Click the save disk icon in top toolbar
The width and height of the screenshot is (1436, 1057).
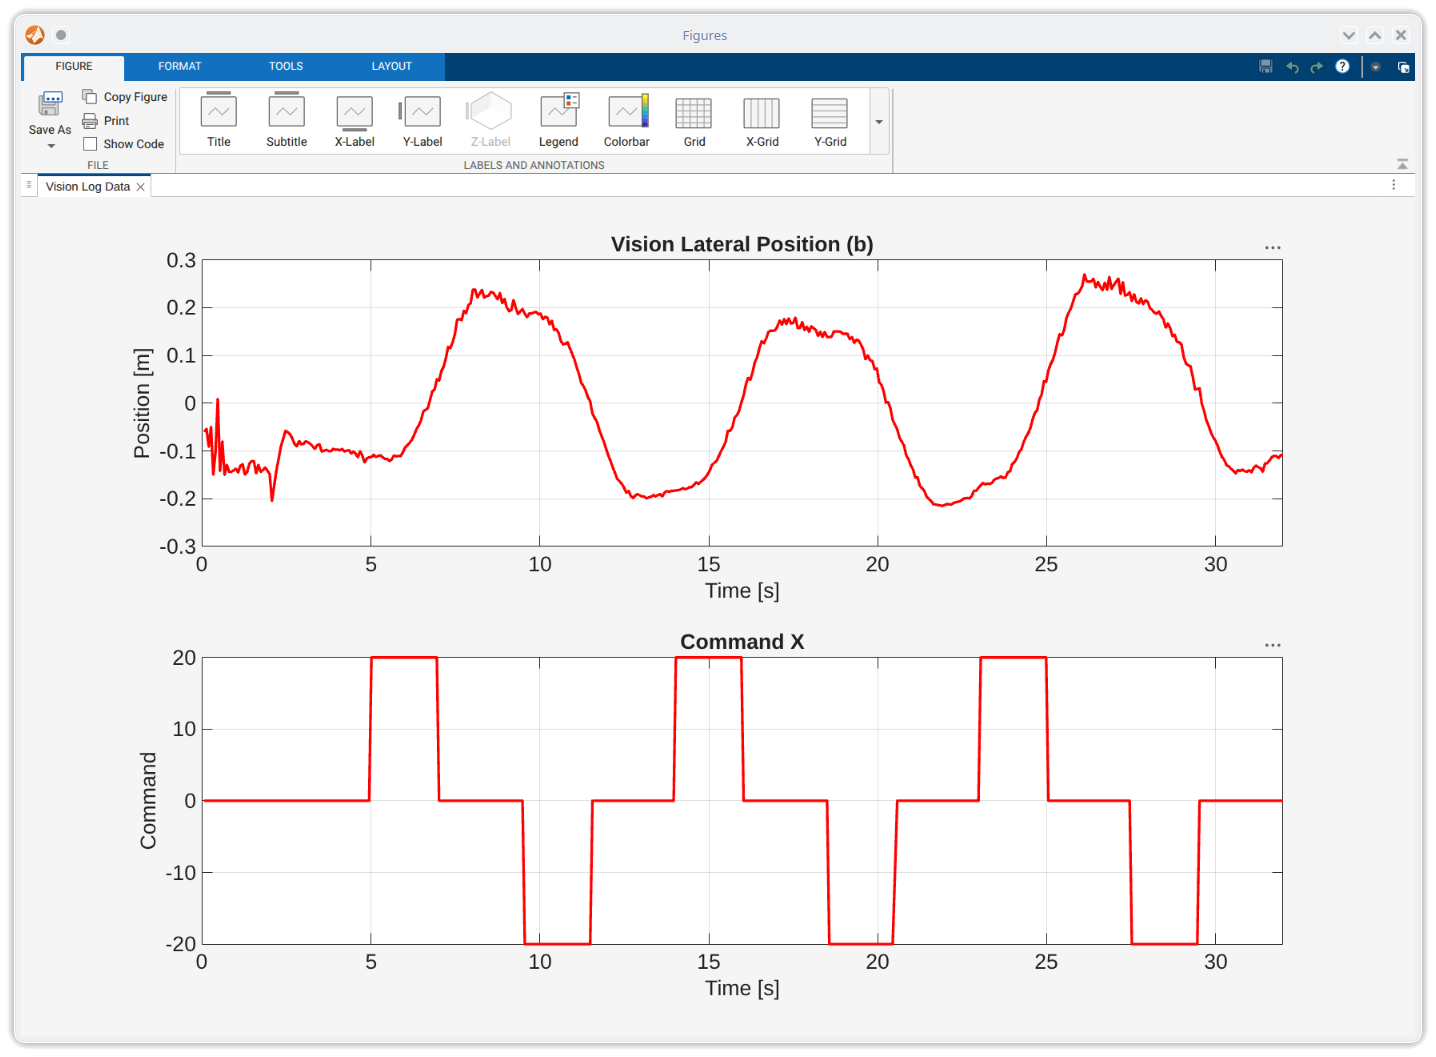pyautogui.click(x=1266, y=66)
